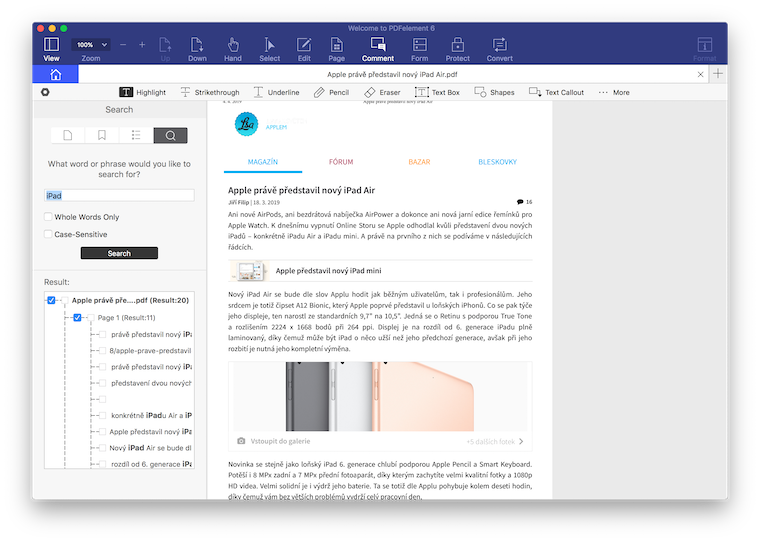The width and height of the screenshot is (760, 542).
Task: Go to the Home tab
Action: coord(55,74)
